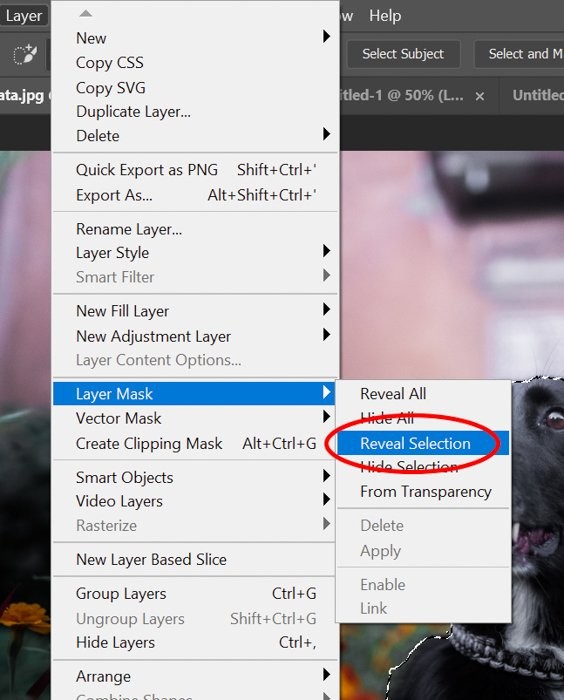This screenshot has height=700, width=564.
Task: Click the scroll-up arrow atop Layer menu
Action: point(86,14)
